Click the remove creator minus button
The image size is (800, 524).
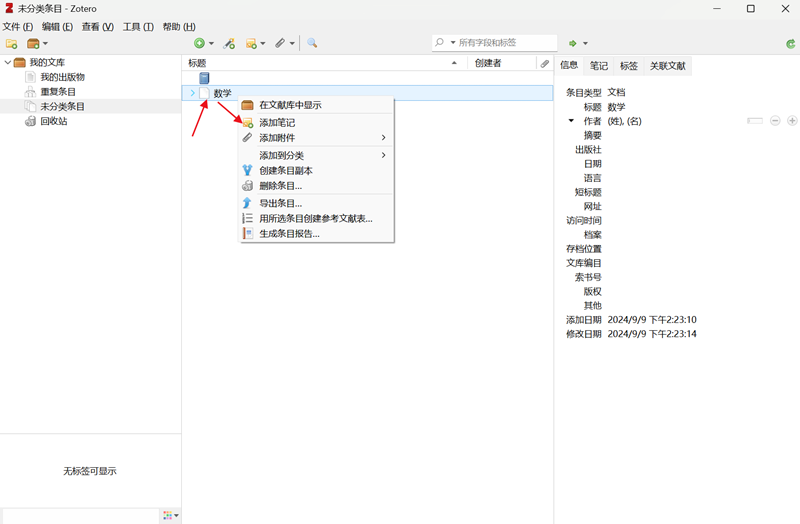pos(775,121)
